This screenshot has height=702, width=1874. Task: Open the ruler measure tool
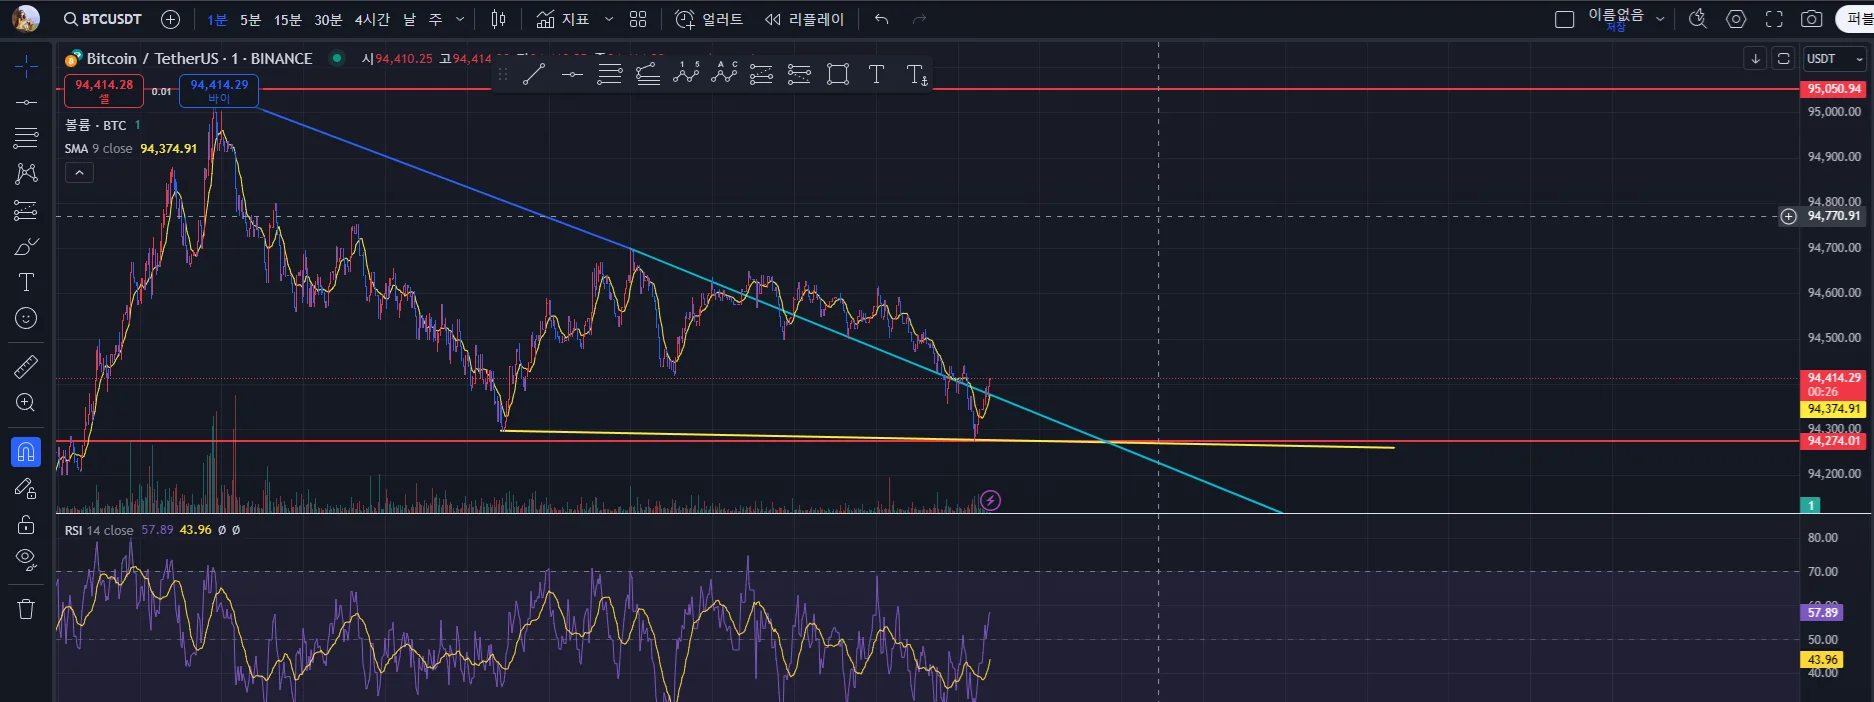26,367
